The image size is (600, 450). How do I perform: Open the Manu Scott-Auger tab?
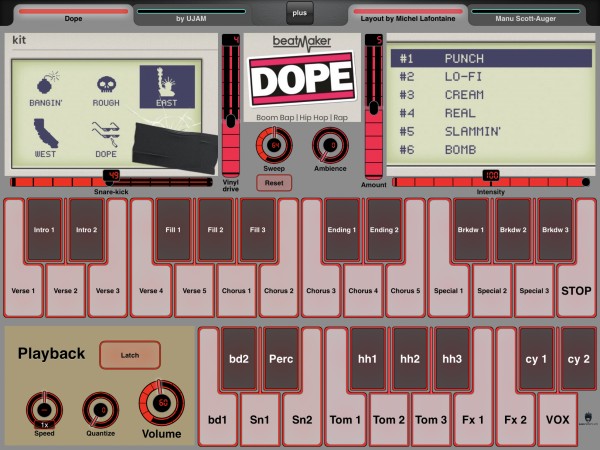pyautogui.click(x=525, y=15)
